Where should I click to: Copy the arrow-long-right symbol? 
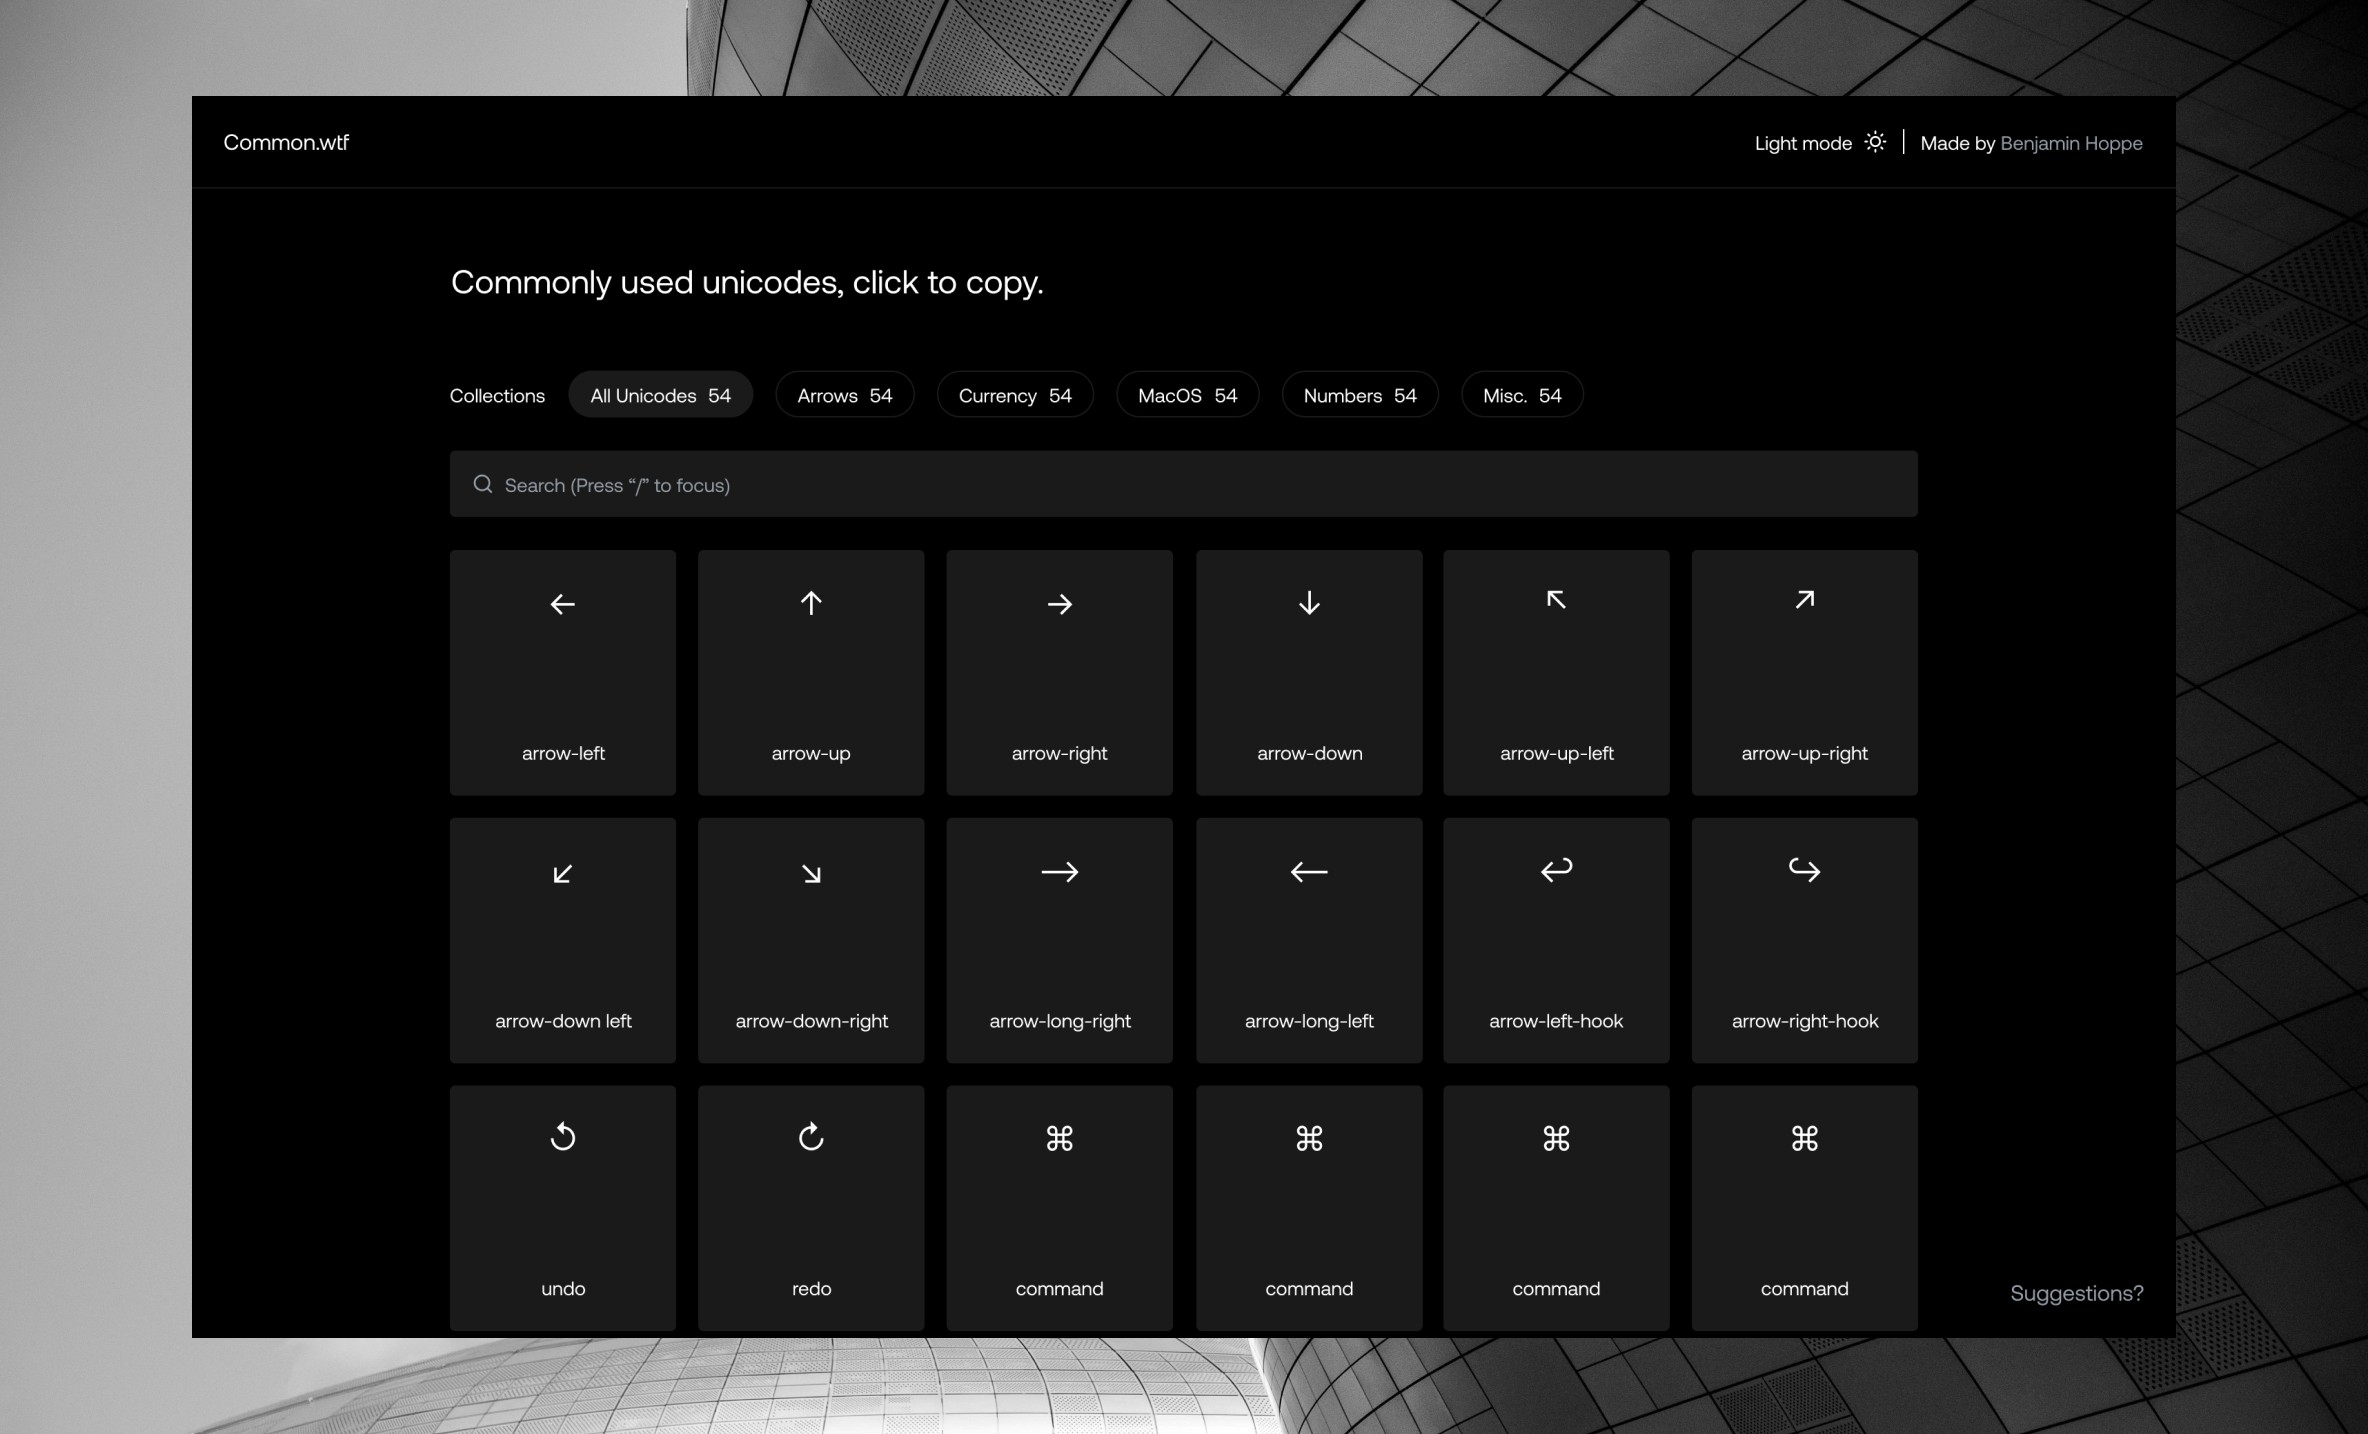[x=1059, y=940]
